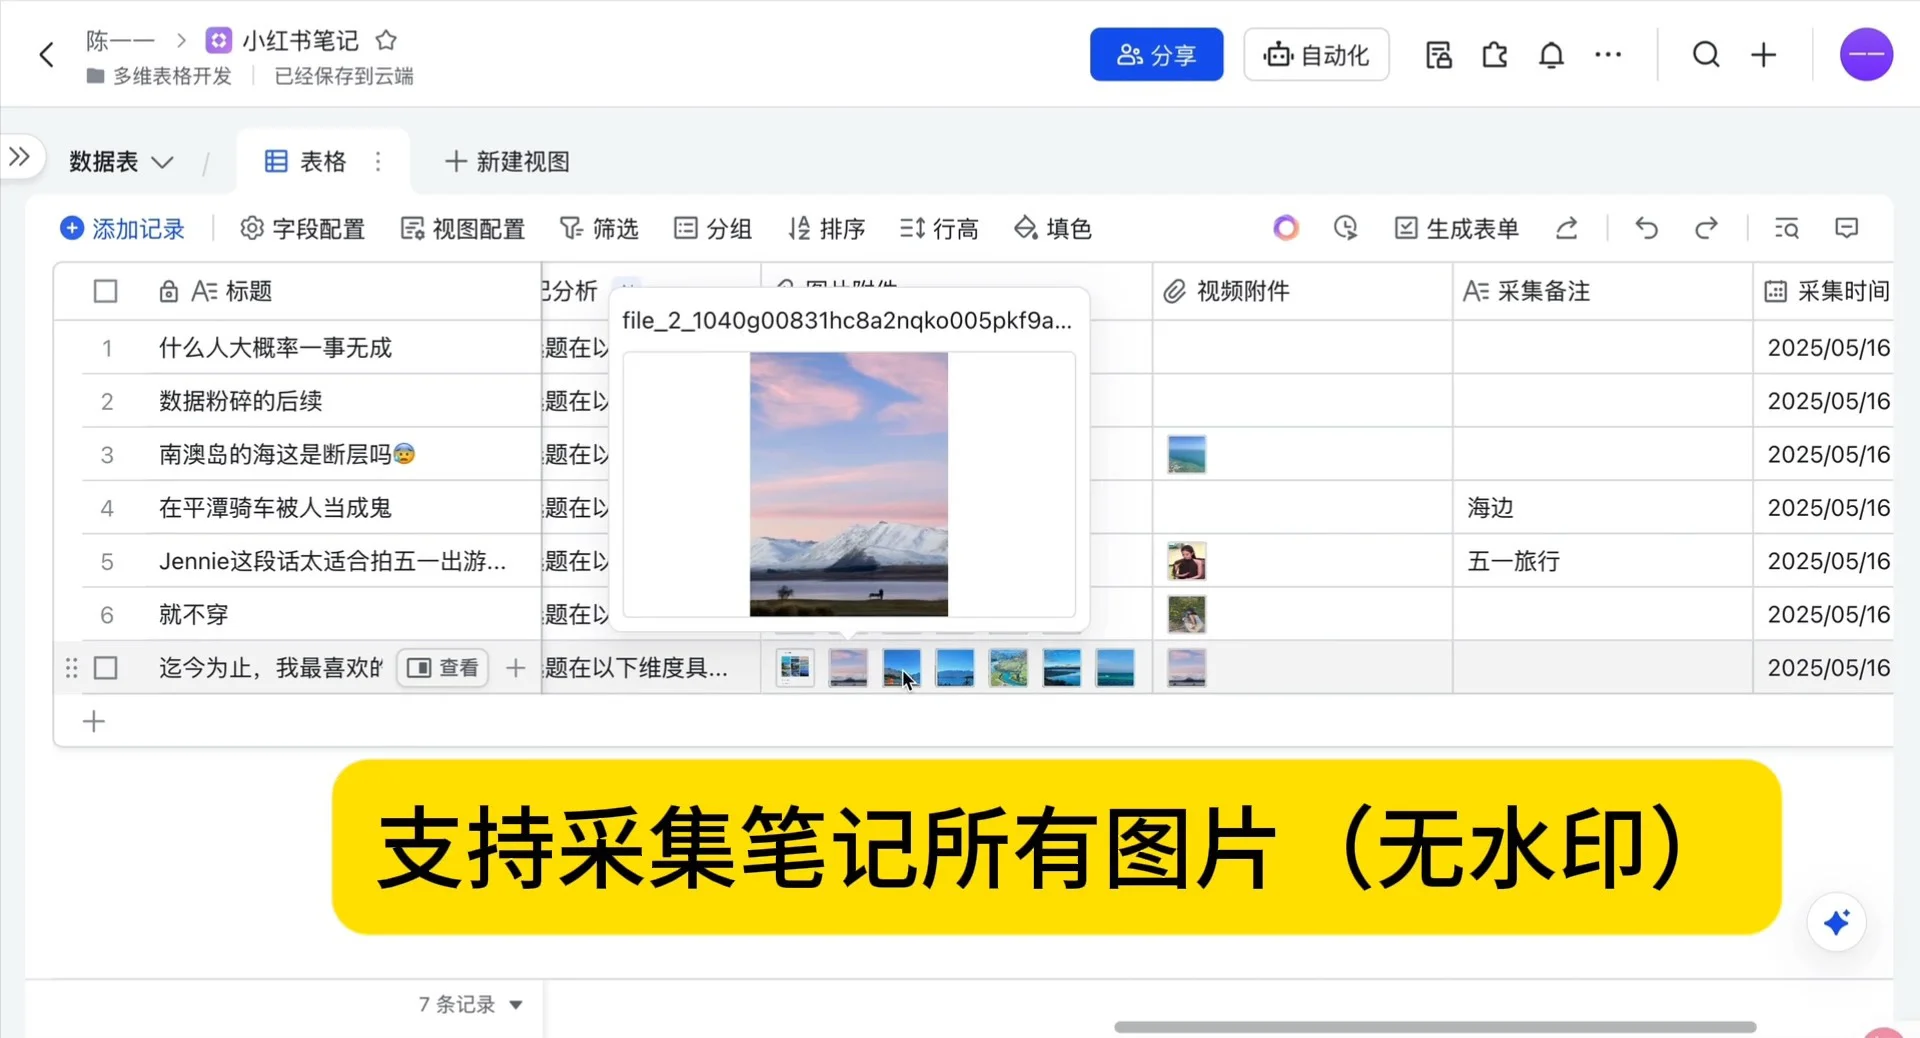Image resolution: width=1920 pixels, height=1038 pixels.
Task: Switch to 新建视图 to create a view
Action: coord(506,161)
